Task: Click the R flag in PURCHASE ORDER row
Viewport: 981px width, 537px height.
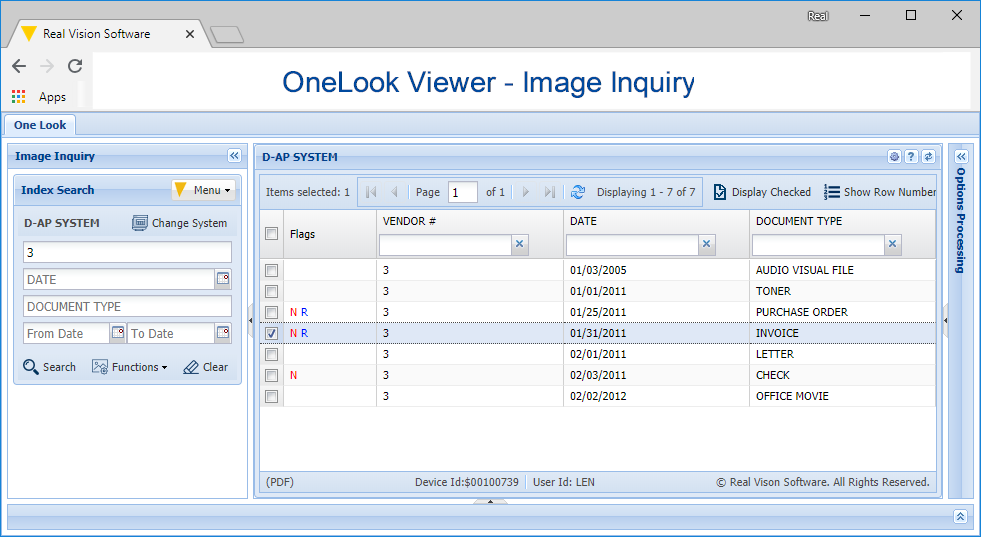Action: 304,312
